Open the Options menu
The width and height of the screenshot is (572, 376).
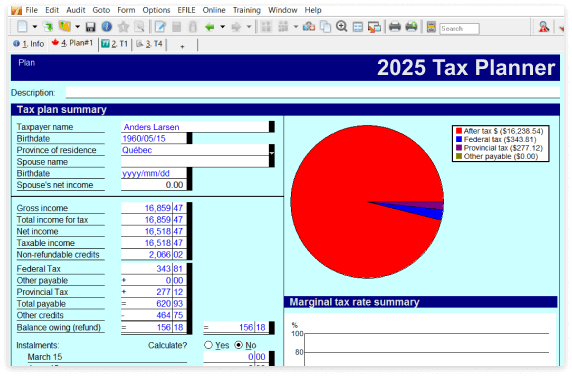156,10
